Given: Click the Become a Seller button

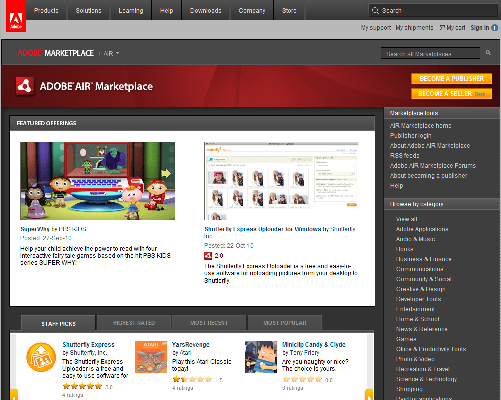Looking at the screenshot, I should click(x=451, y=94).
